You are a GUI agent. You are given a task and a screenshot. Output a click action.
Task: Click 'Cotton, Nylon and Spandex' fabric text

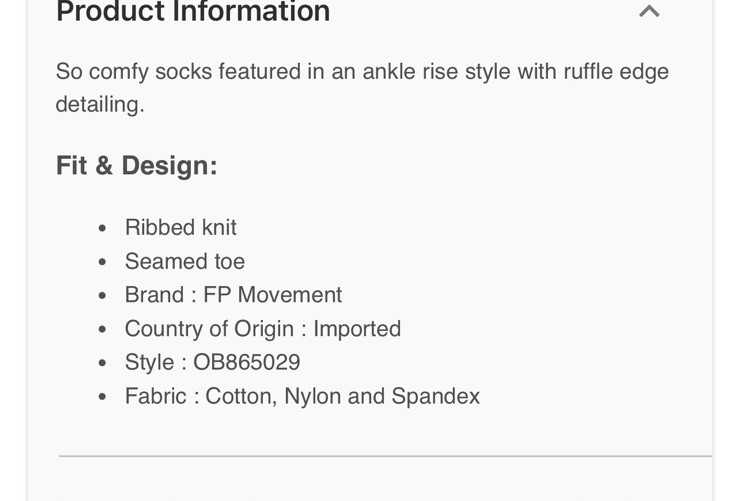coord(342,396)
